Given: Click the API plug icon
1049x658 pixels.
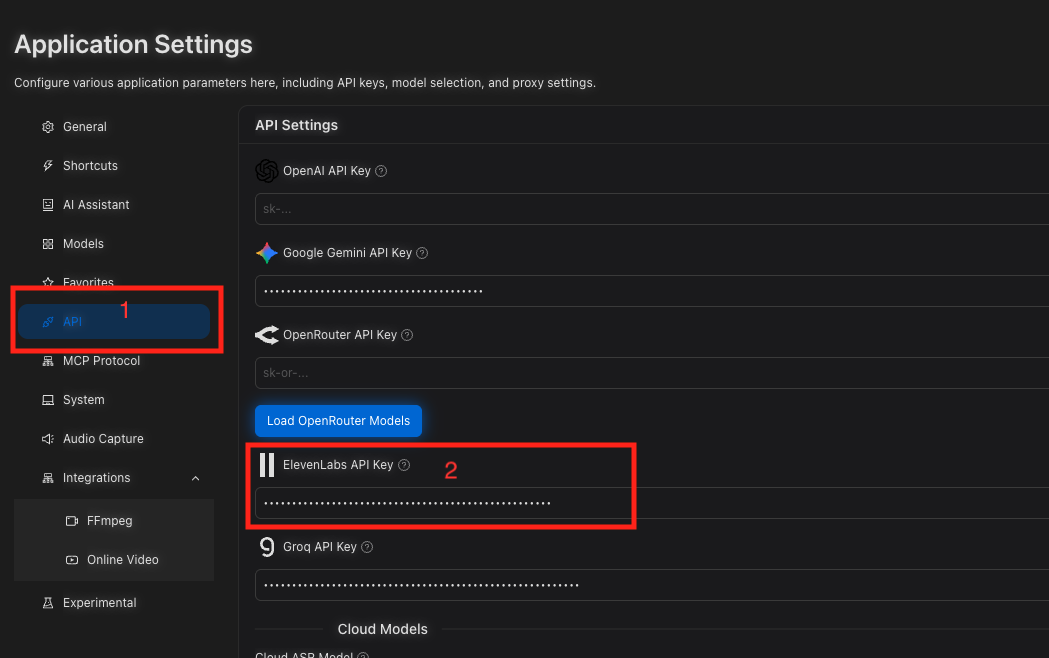Looking at the screenshot, I should pos(48,322).
